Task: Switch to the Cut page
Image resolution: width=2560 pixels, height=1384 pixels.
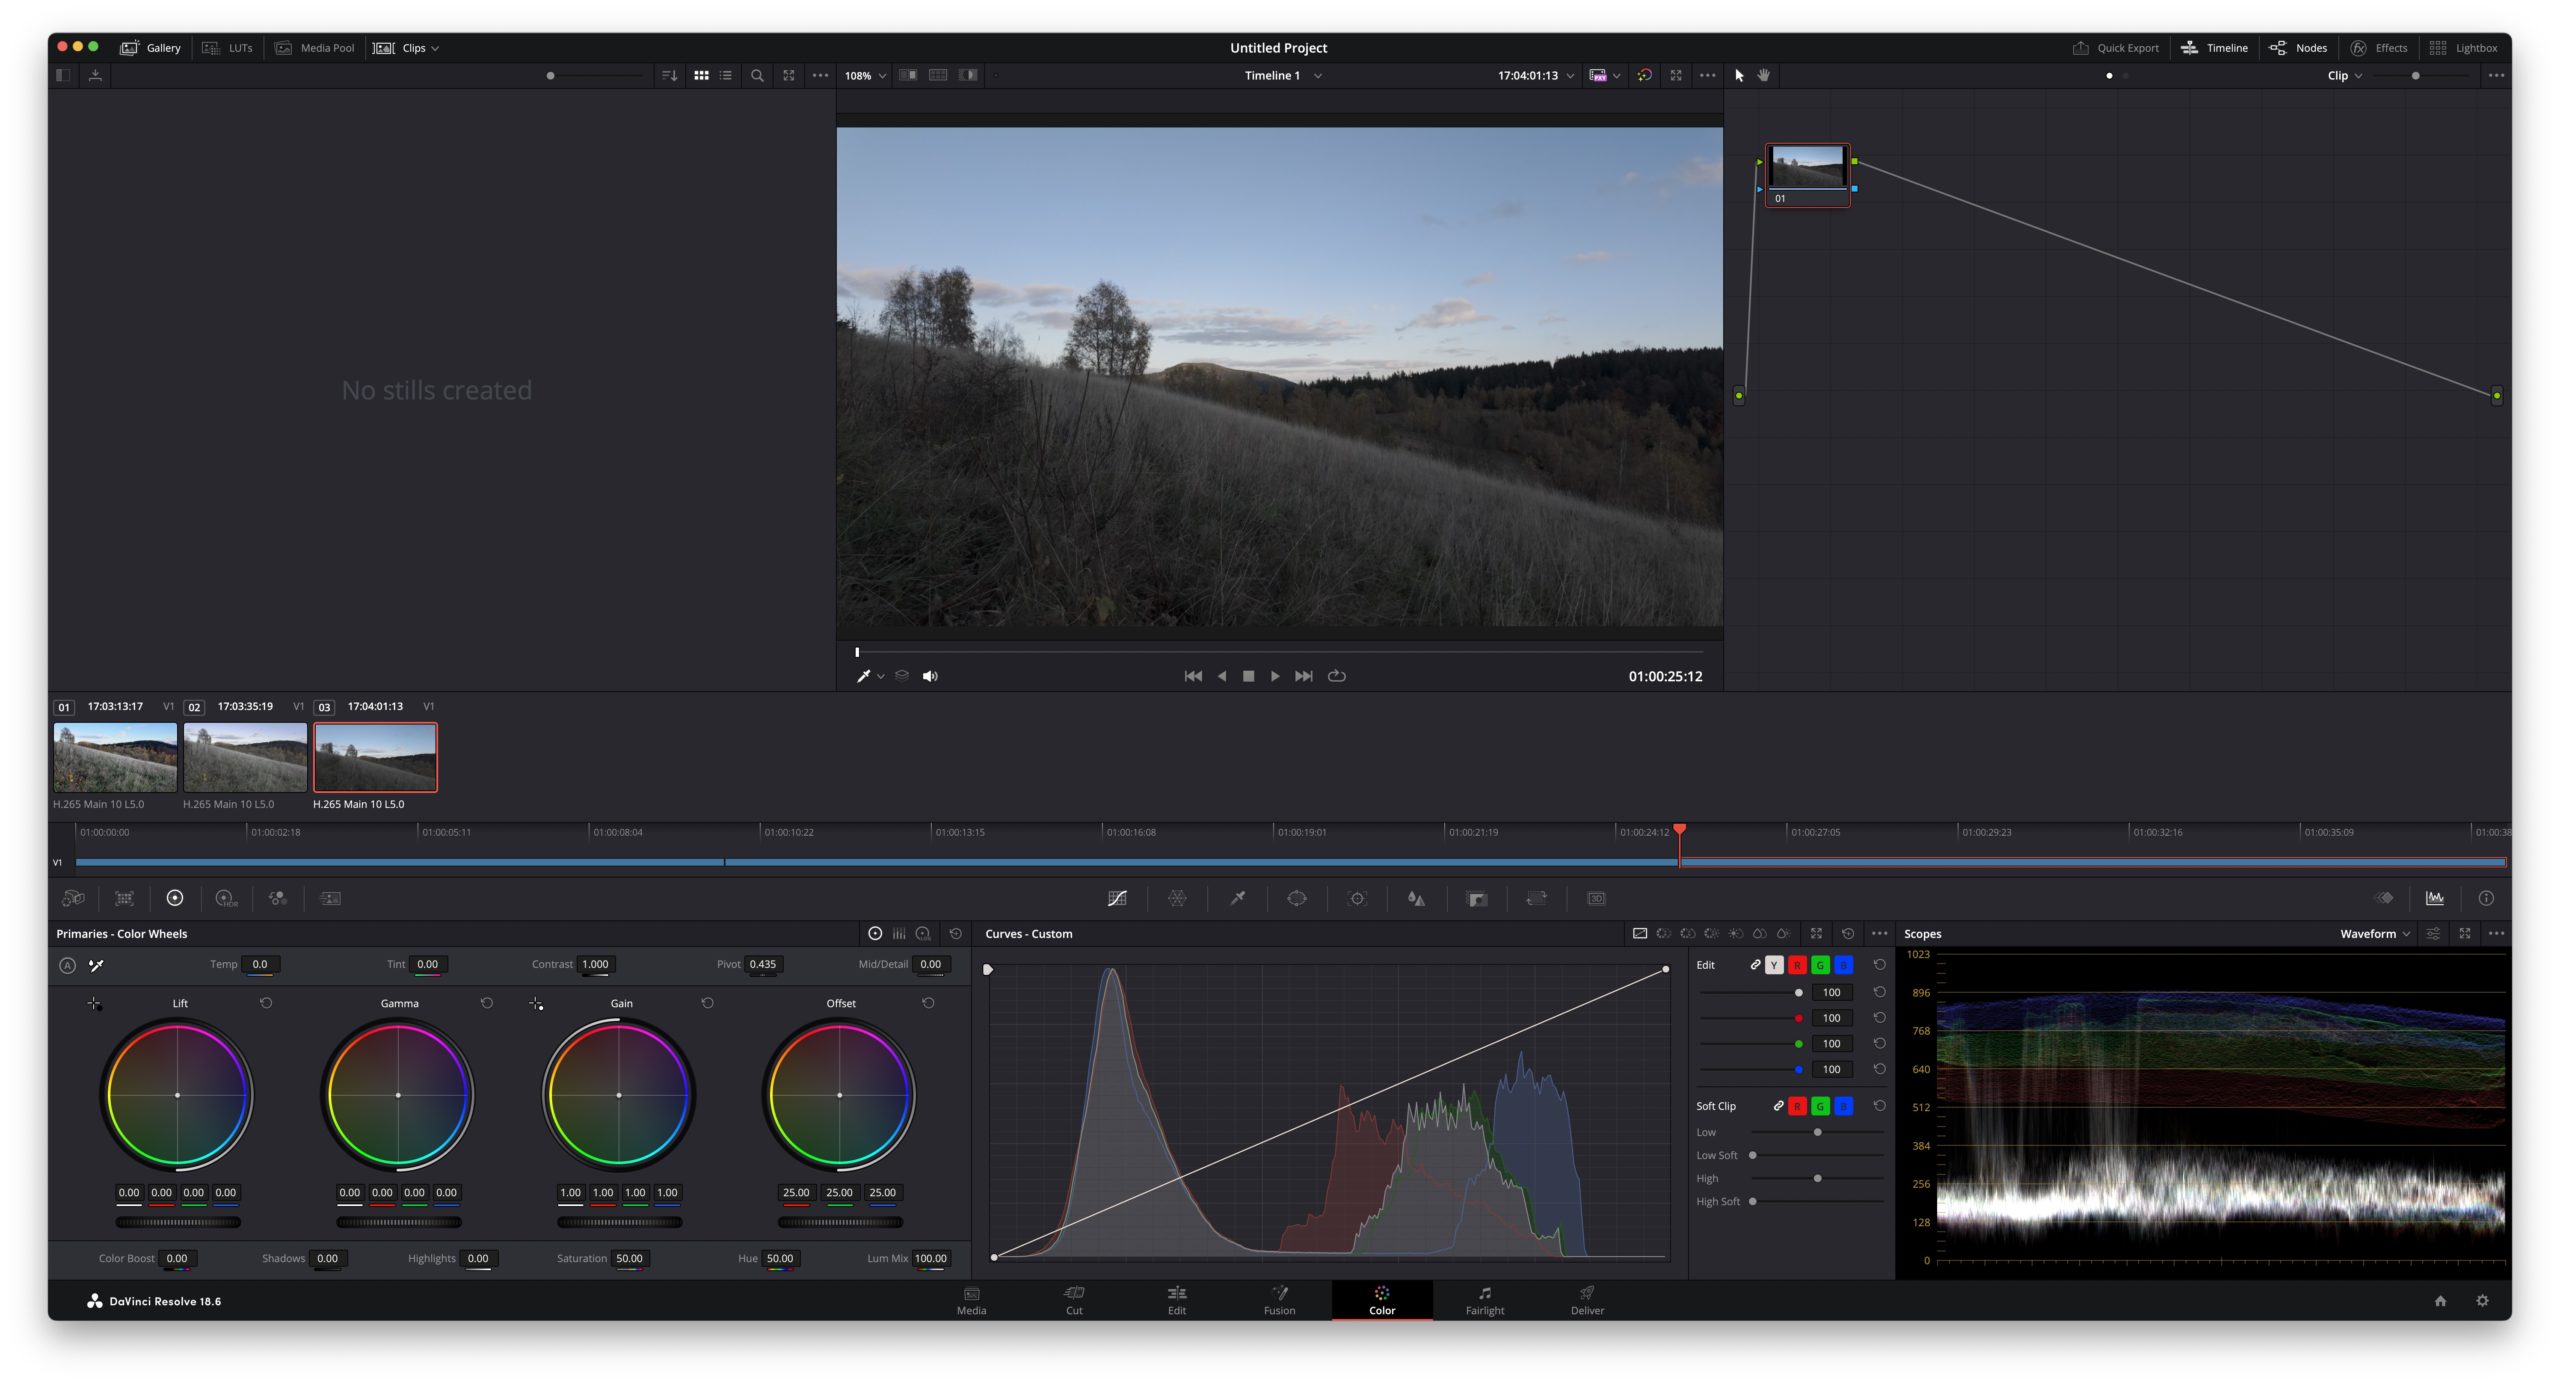Action: [1074, 1300]
